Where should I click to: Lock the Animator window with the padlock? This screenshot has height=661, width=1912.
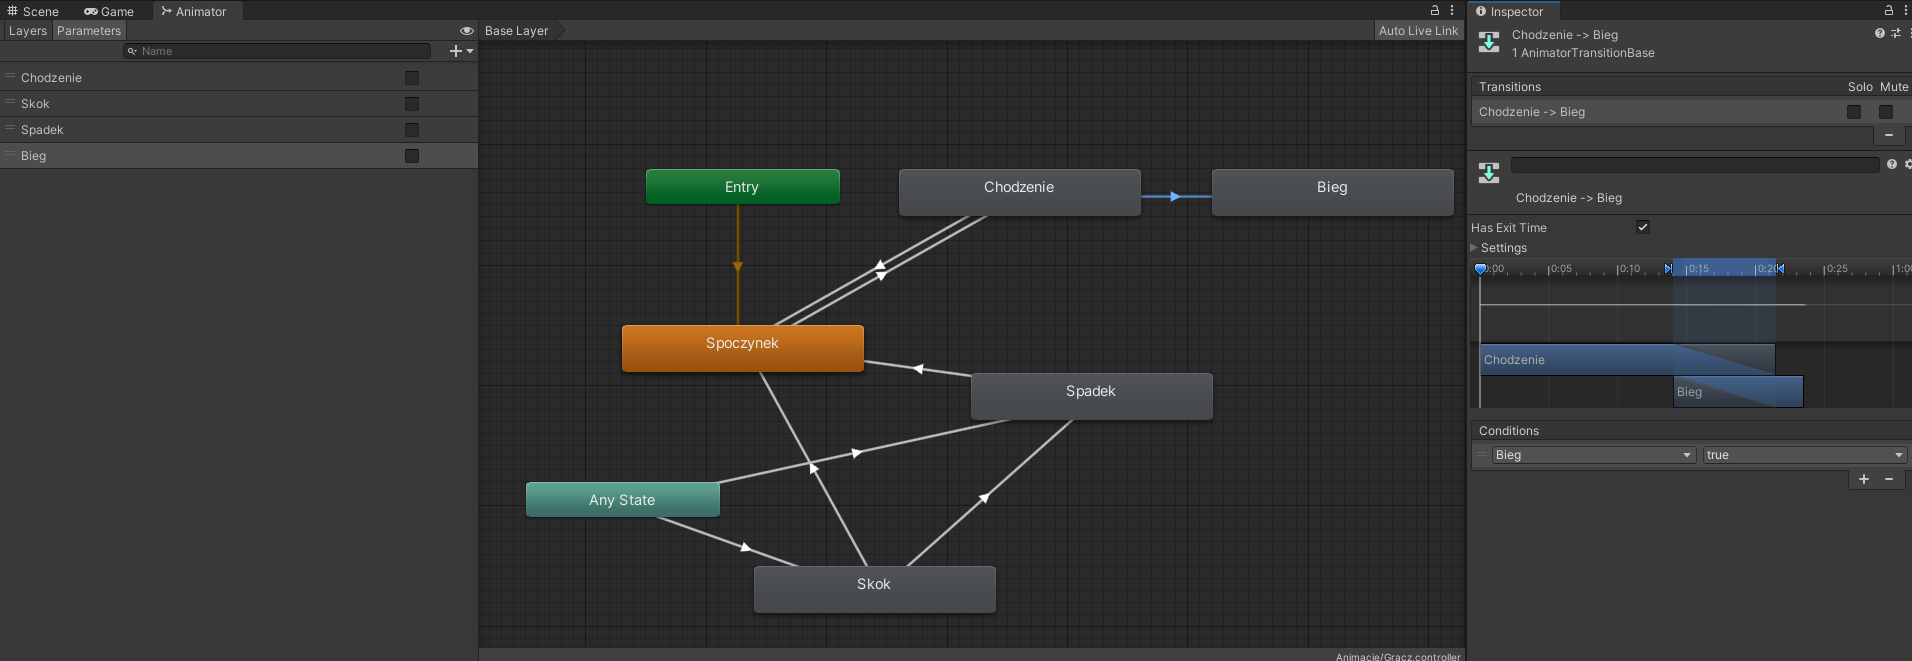[x=1435, y=10]
